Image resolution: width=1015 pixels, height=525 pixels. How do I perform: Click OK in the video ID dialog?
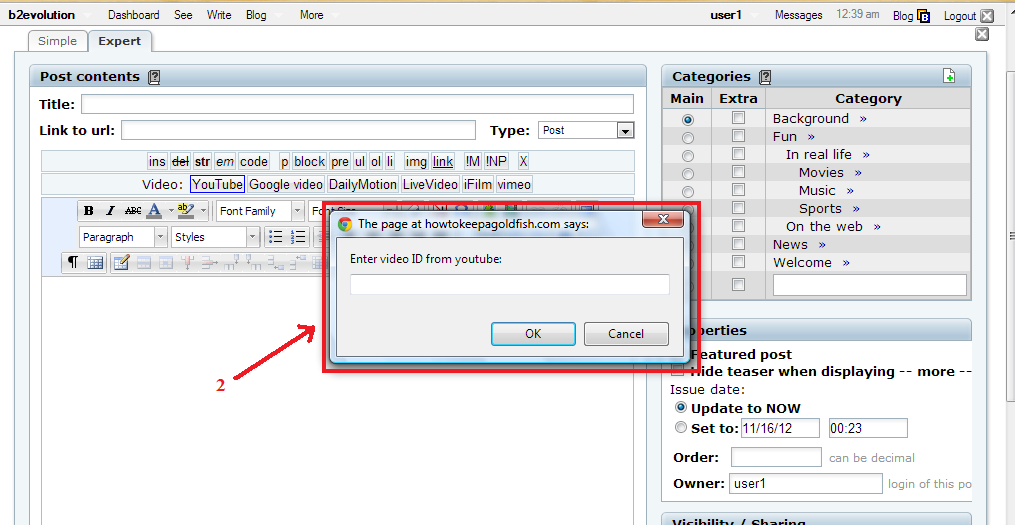533,334
